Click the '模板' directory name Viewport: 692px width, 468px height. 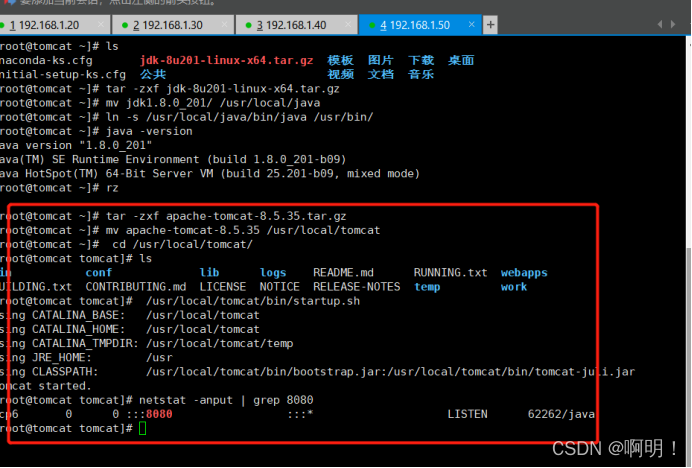tap(340, 60)
